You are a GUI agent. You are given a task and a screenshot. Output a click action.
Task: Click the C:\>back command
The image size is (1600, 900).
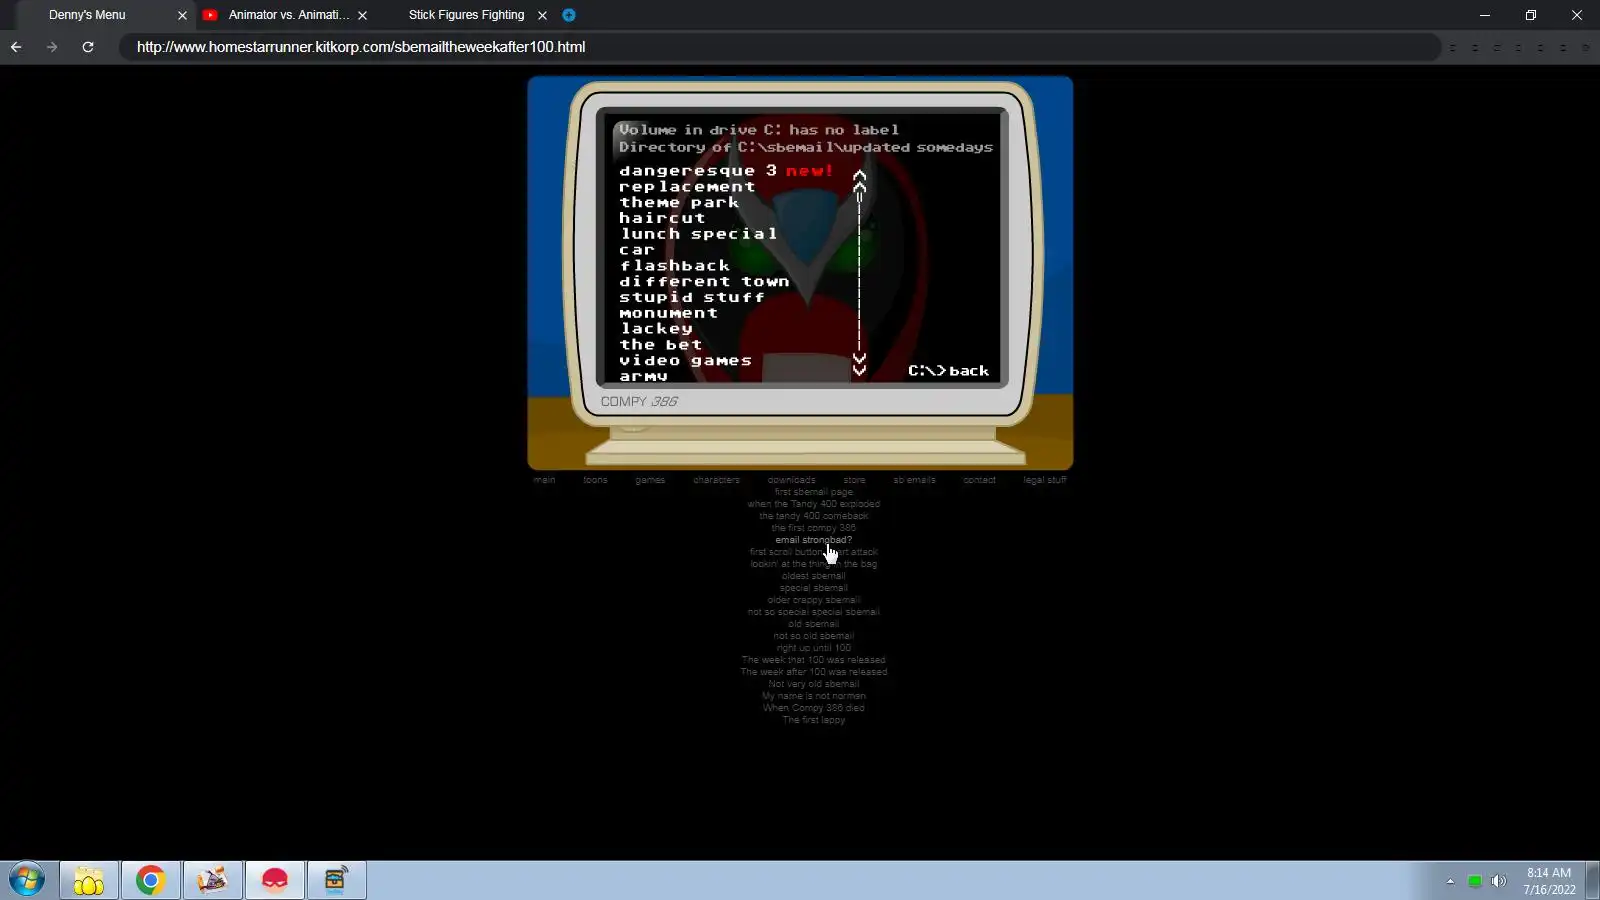[x=948, y=371]
